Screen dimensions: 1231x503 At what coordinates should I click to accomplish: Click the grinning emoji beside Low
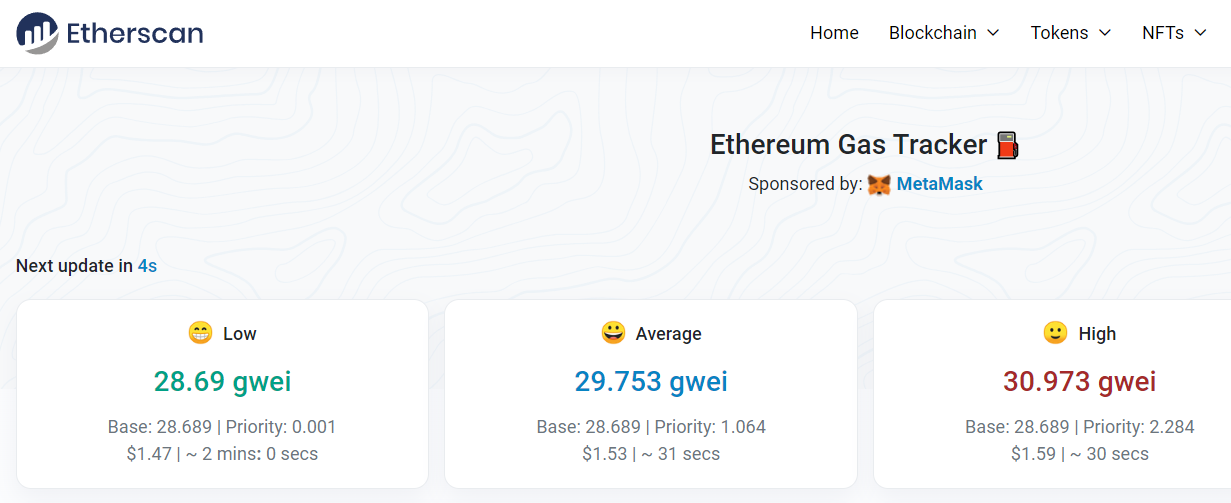tap(200, 333)
